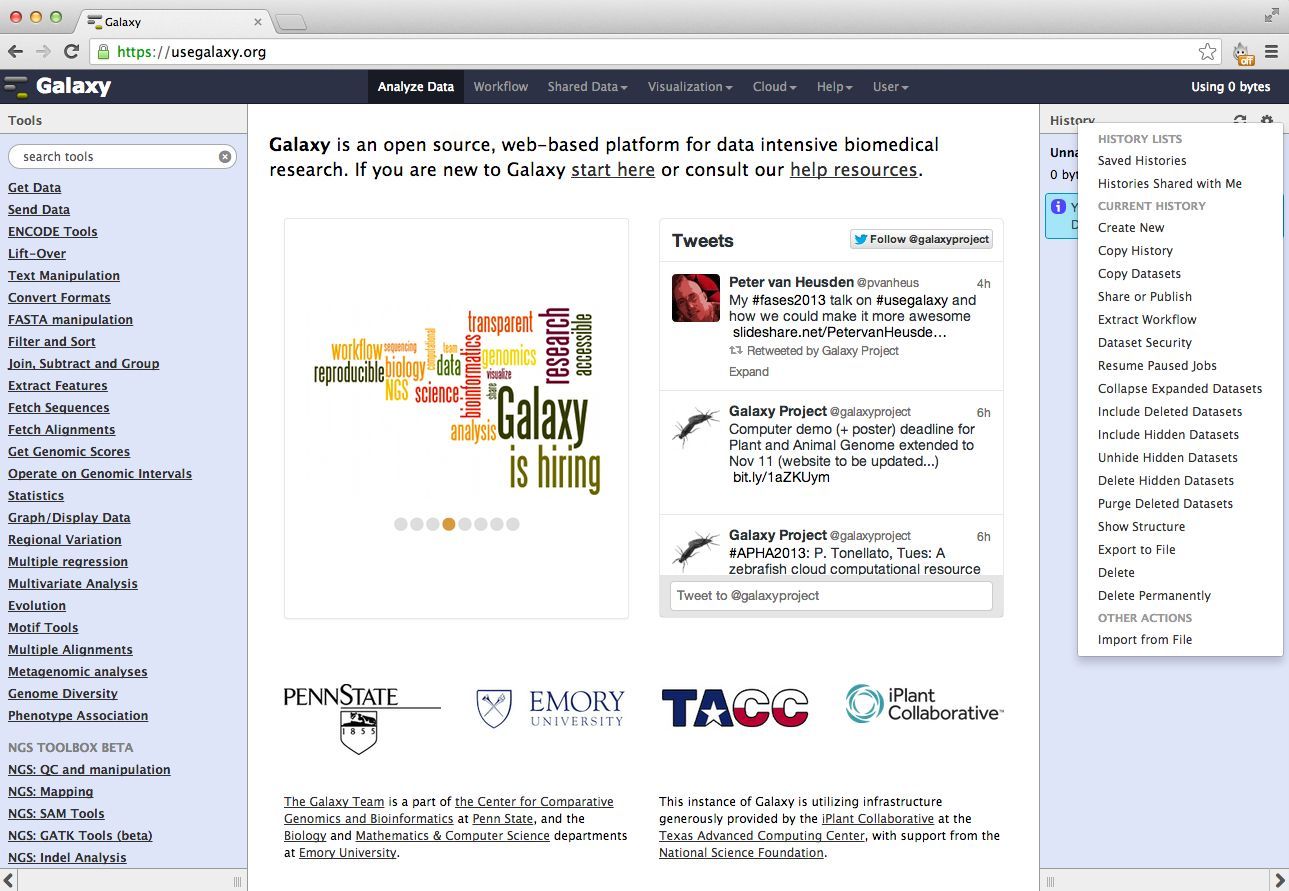Open the Visualization dropdown
This screenshot has height=891, width=1289.
[690, 87]
